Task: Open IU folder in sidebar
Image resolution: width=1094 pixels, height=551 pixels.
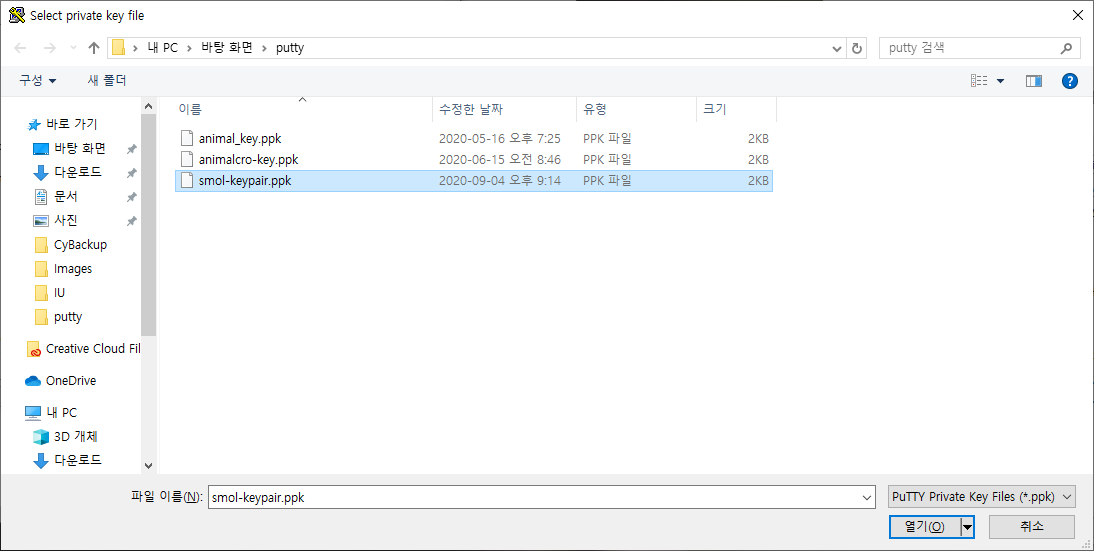Action: tap(59, 293)
